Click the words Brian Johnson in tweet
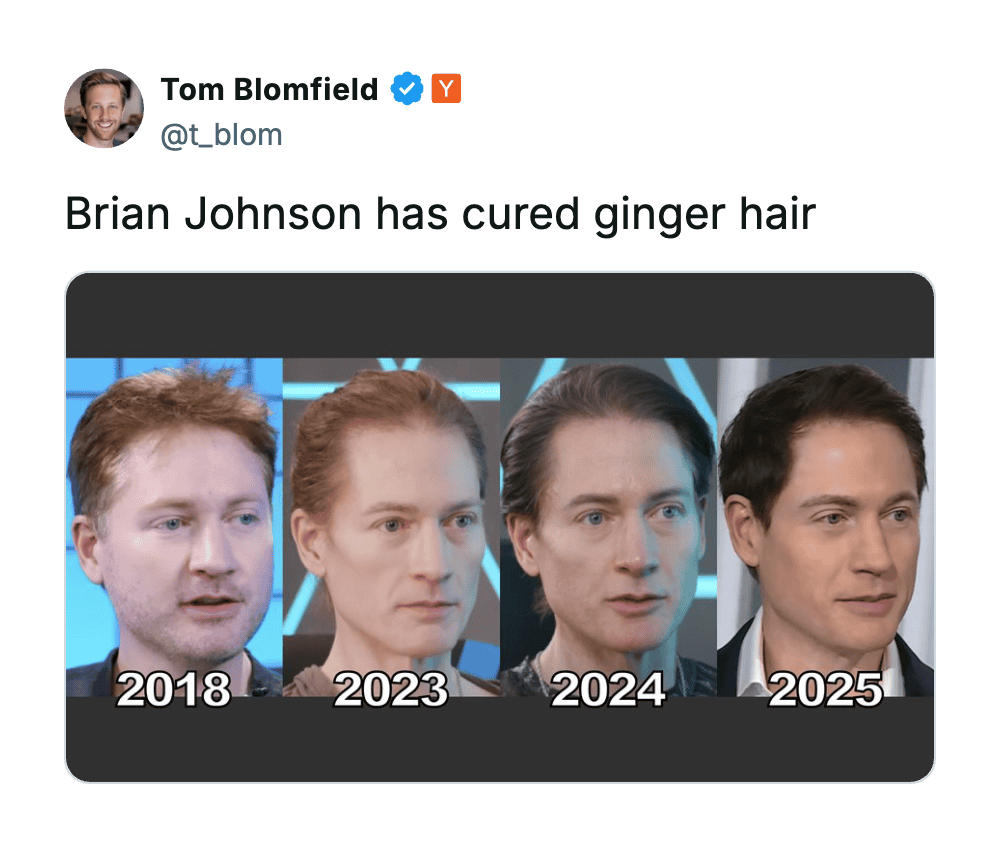 [x=213, y=213]
